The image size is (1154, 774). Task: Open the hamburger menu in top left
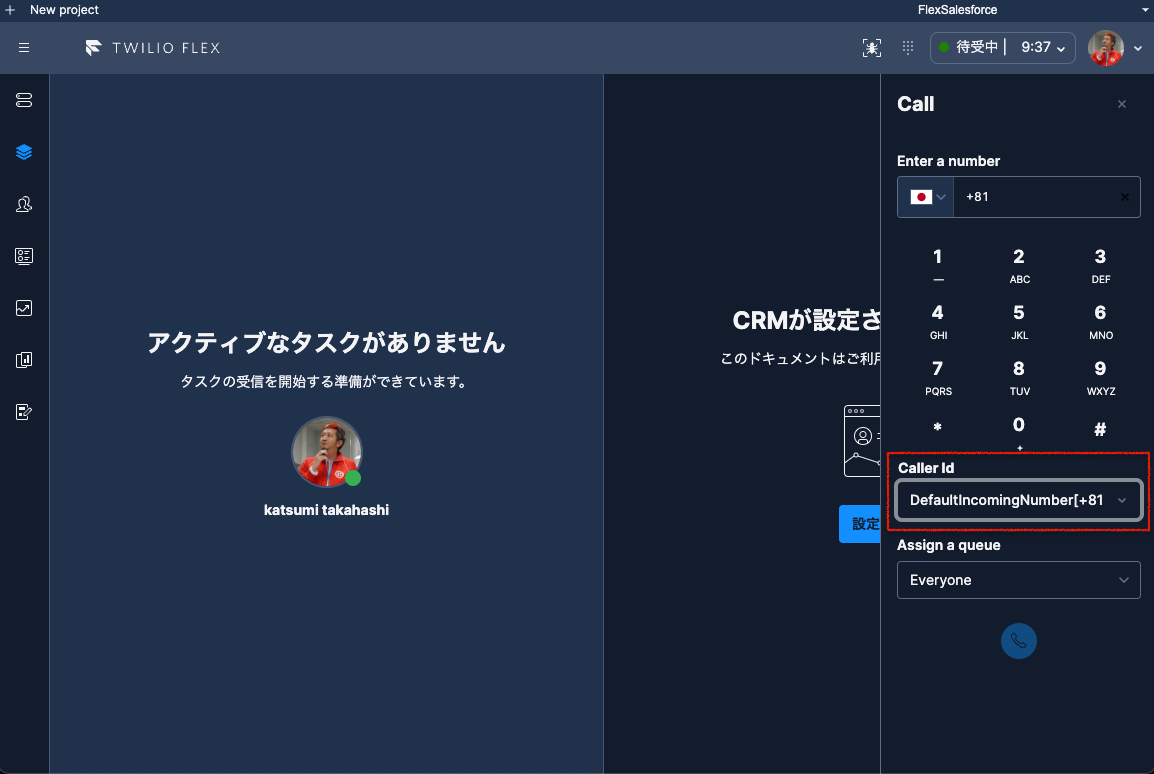[24, 47]
